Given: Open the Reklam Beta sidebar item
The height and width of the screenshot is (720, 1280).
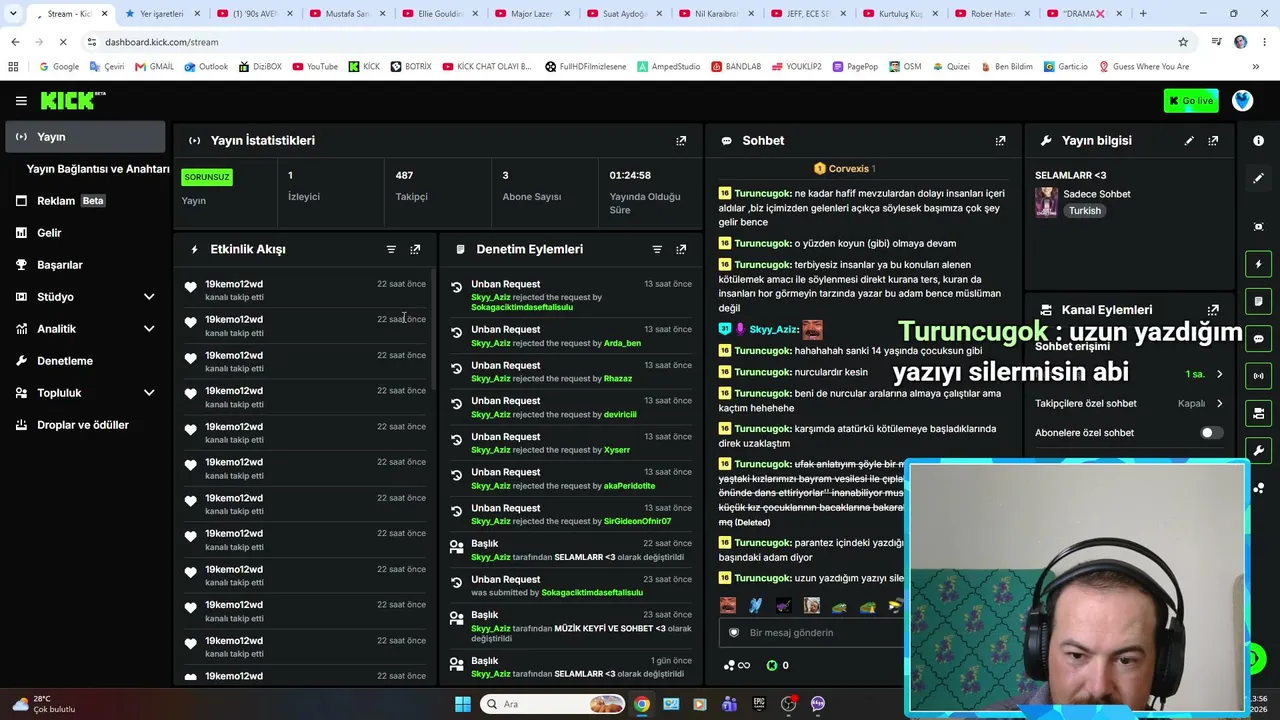Looking at the screenshot, I should [85, 201].
